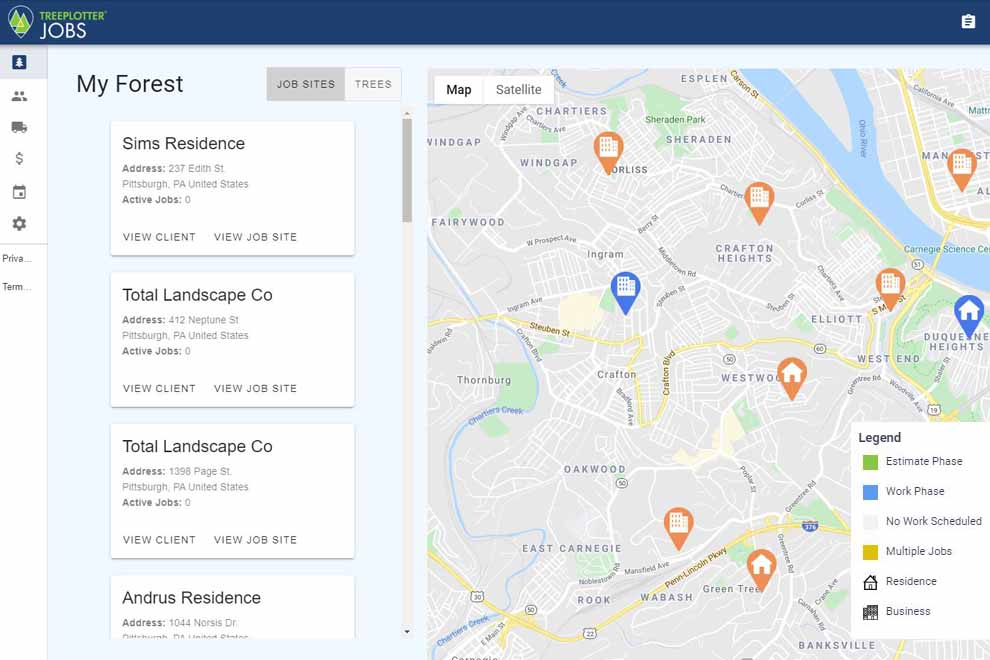Click the Business building icon in legend
This screenshot has width=990, height=660.
[x=870, y=611]
